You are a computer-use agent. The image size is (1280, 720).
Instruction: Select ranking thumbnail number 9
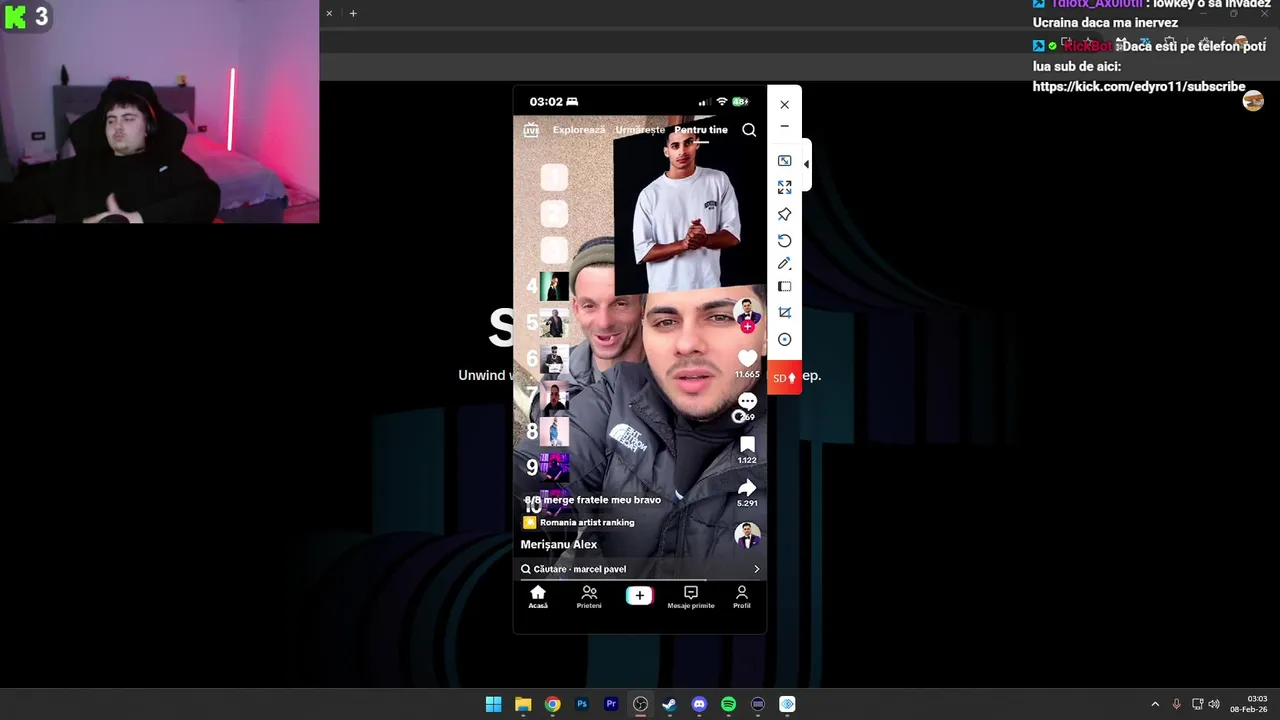pyautogui.click(x=554, y=467)
